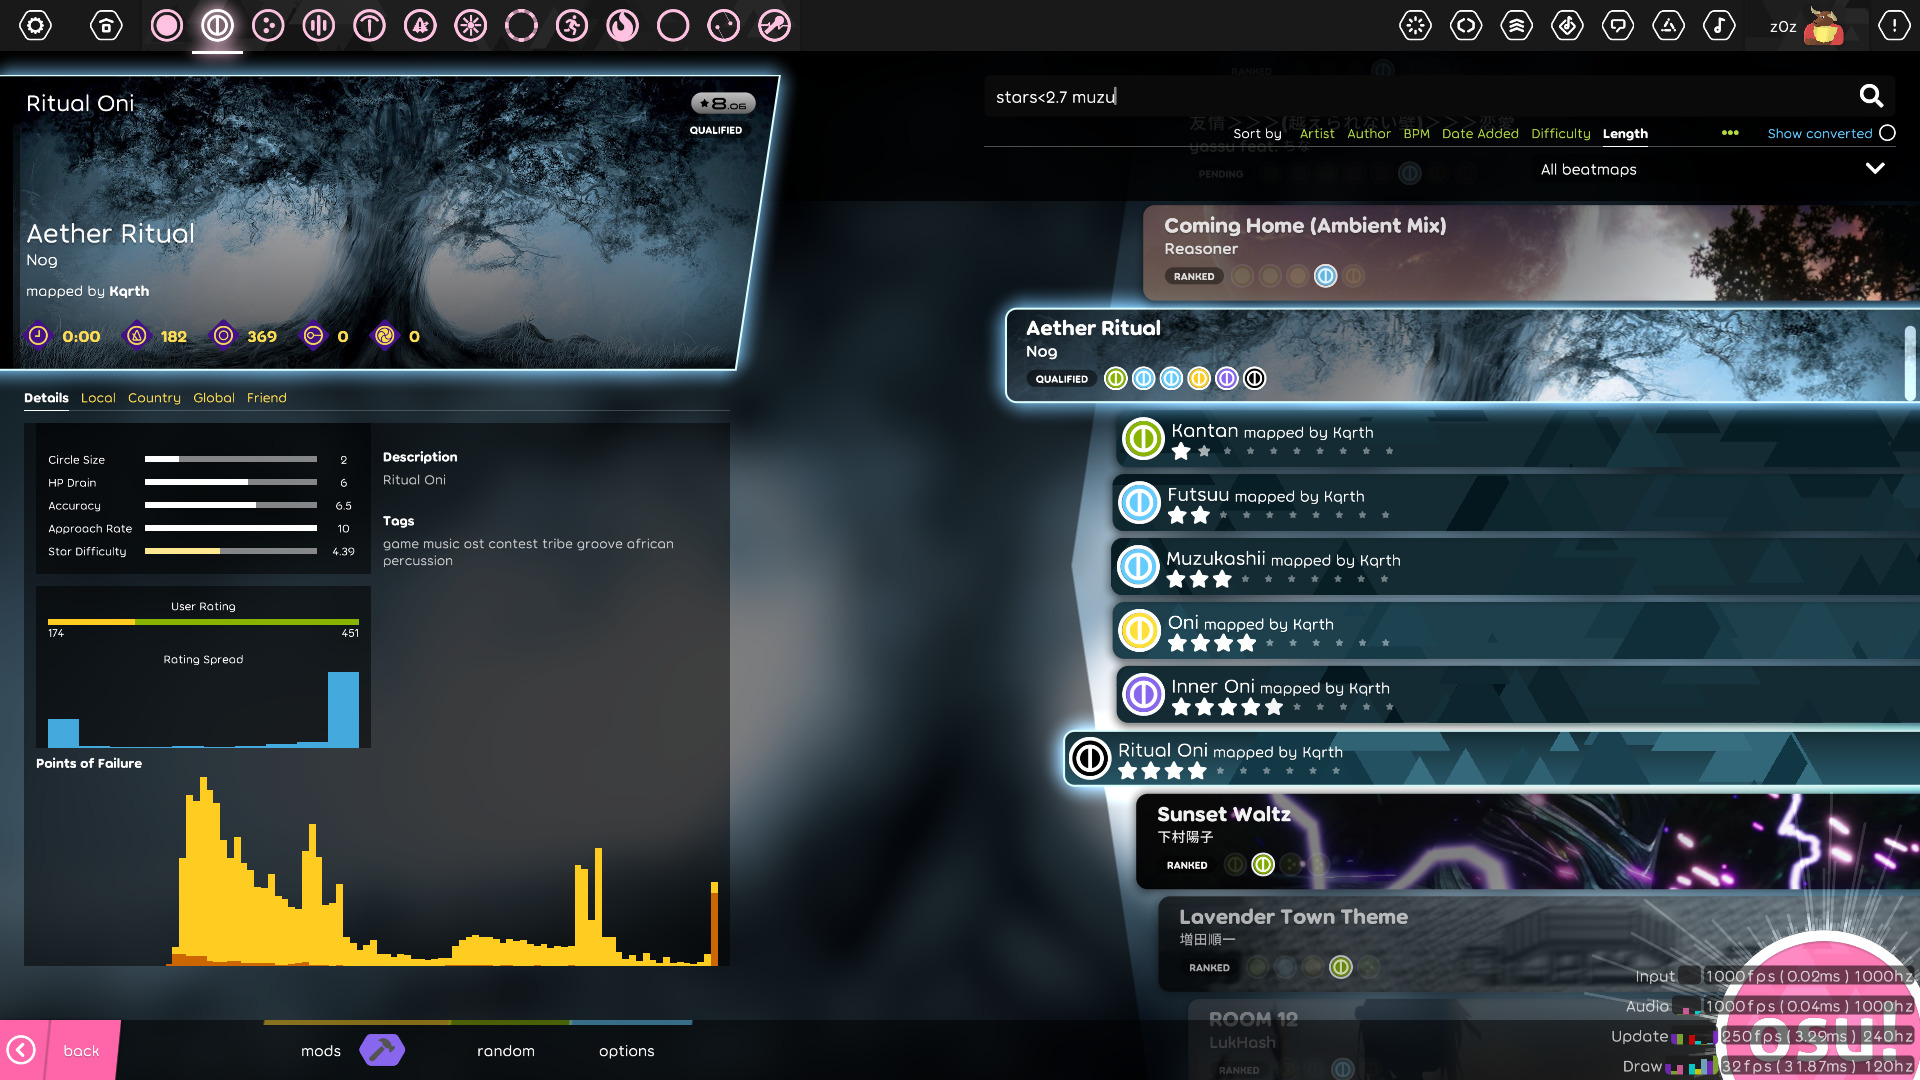Image resolution: width=1920 pixels, height=1080 pixels.
Task: Click the 0:00 length statistic icon
Action: [x=38, y=336]
